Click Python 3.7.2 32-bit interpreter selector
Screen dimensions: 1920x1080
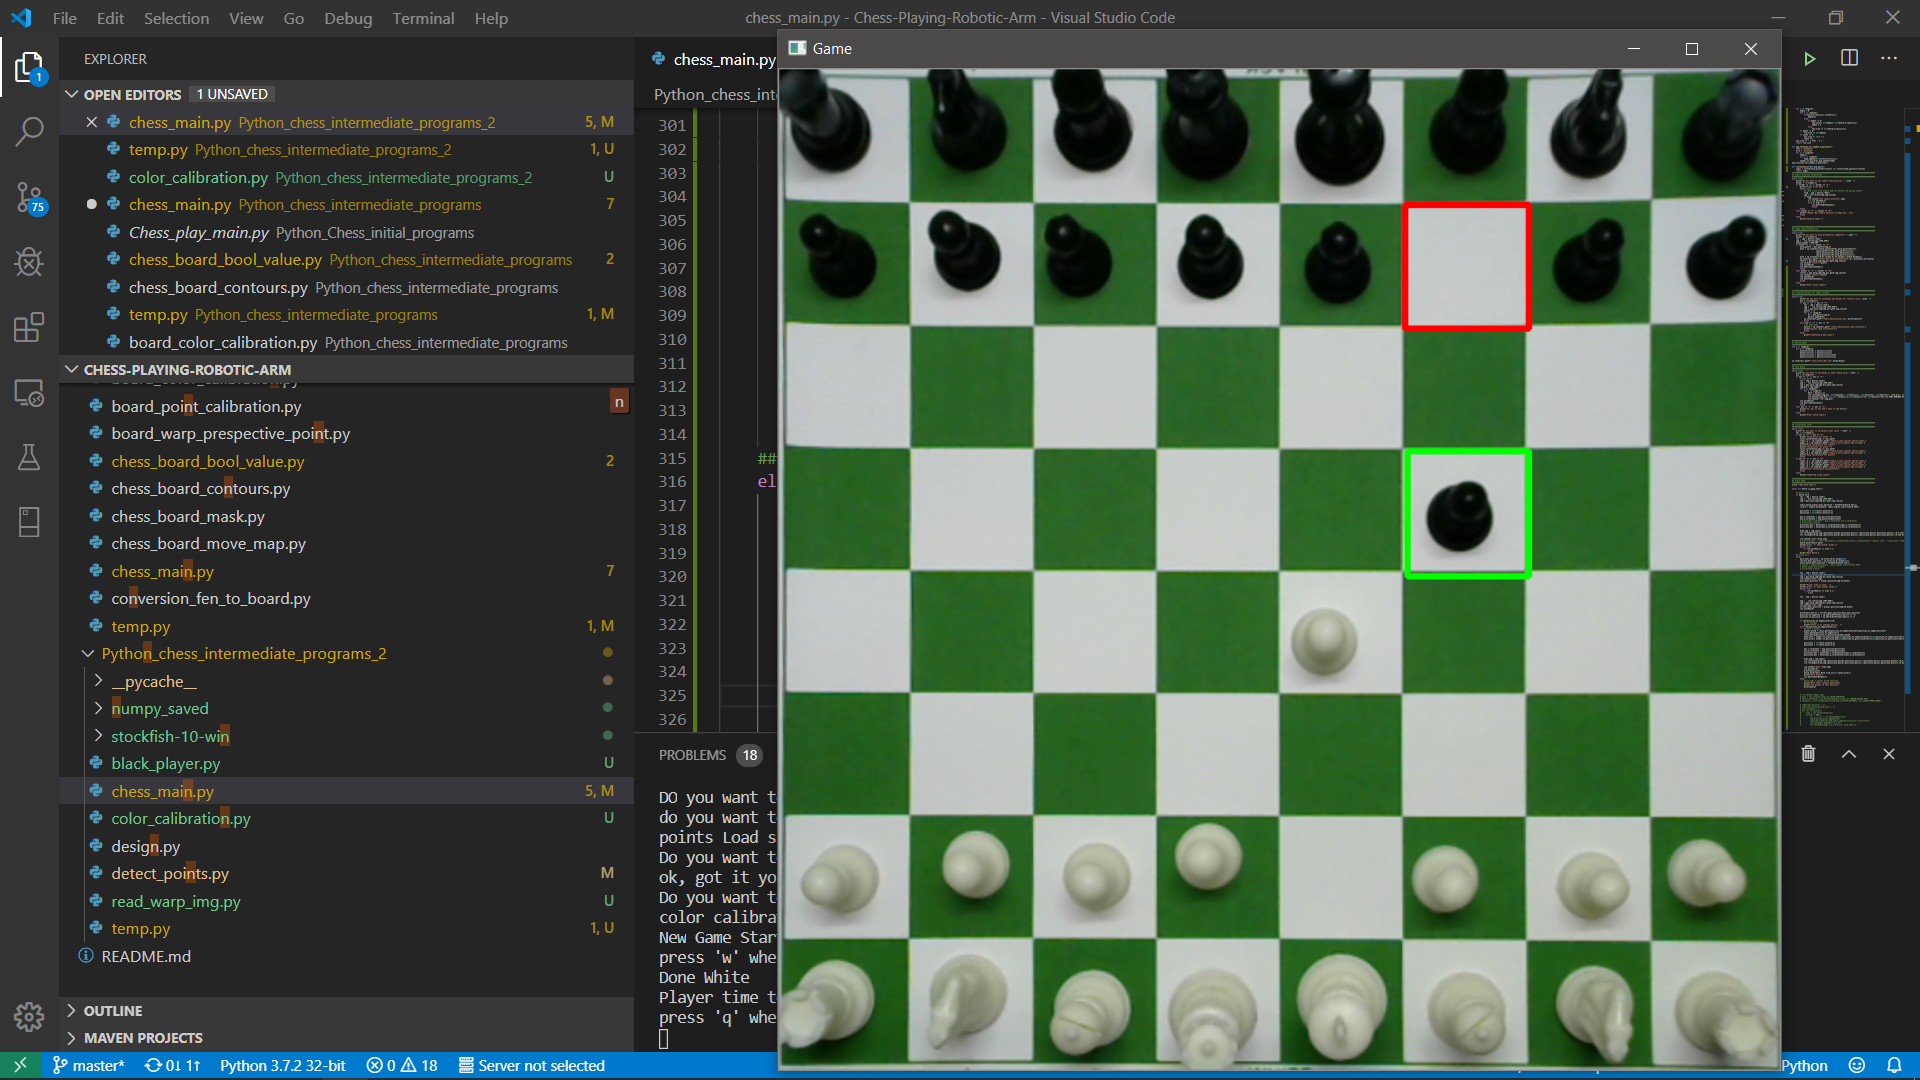pos(282,1065)
